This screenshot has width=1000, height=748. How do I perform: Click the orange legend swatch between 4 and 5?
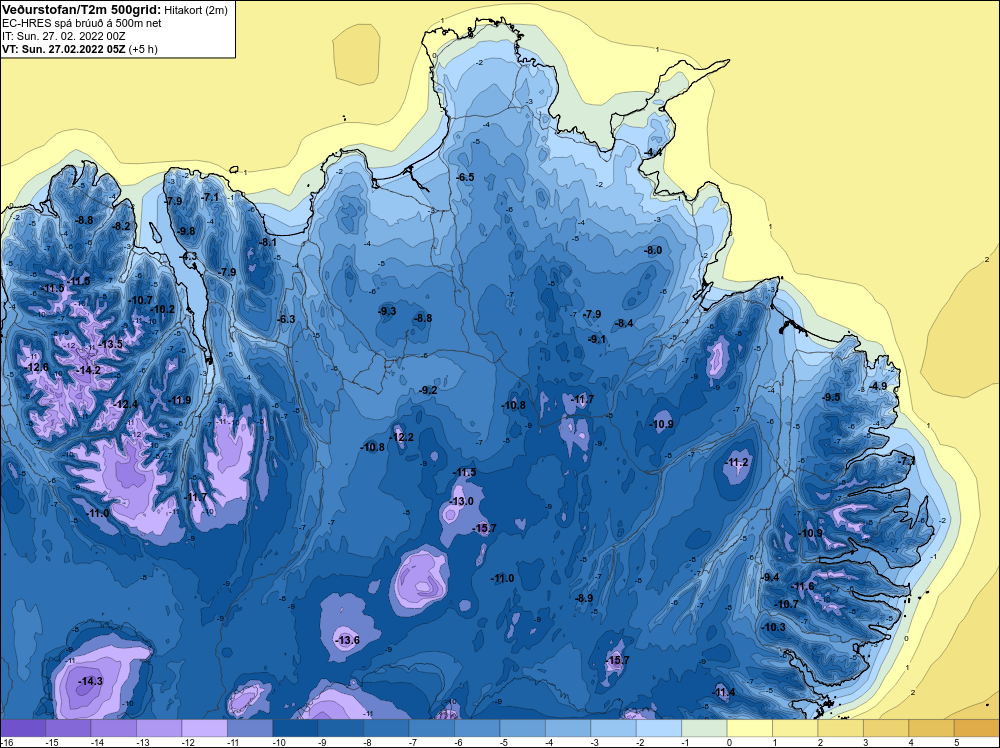coord(932,728)
